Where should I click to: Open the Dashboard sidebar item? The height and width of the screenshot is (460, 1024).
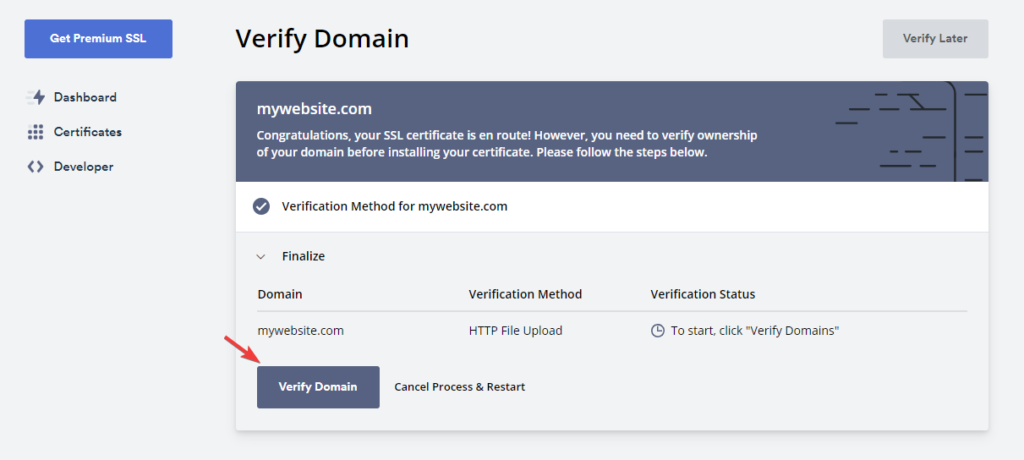point(85,98)
